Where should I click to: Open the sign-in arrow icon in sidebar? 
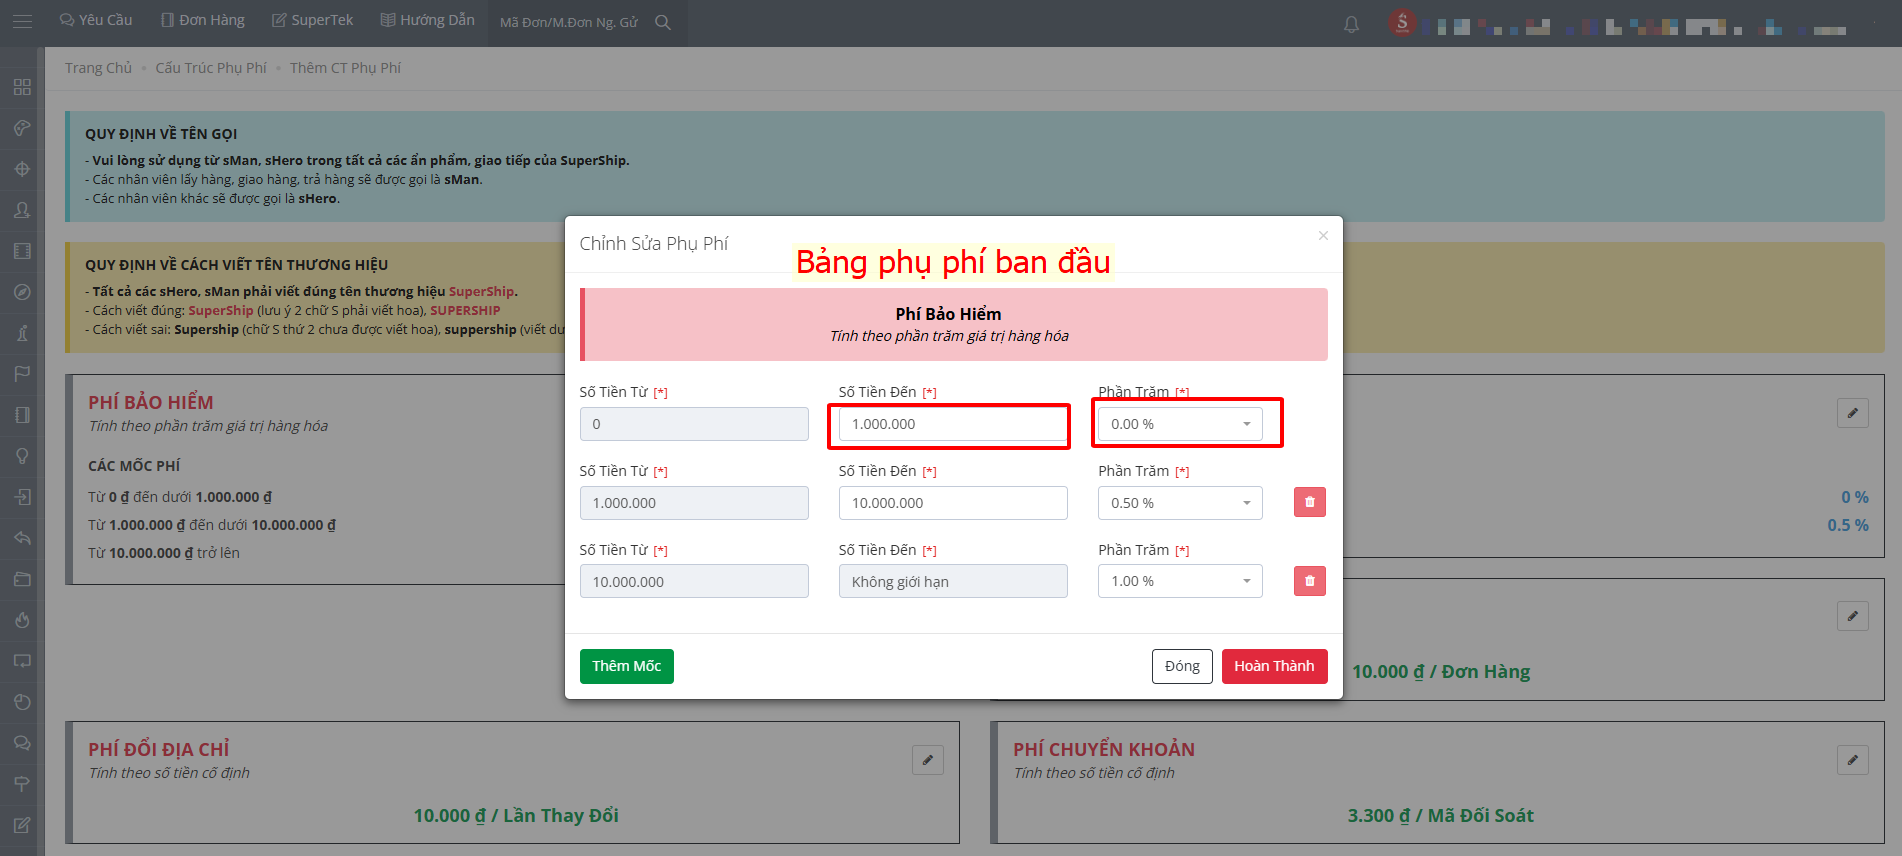[22, 497]
